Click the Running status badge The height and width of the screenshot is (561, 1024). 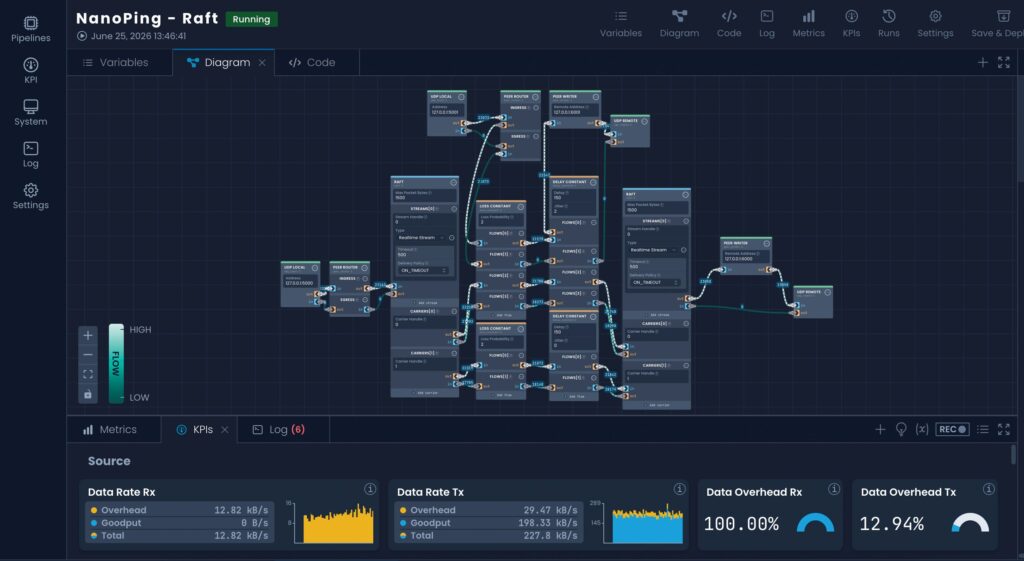(251, 19)
